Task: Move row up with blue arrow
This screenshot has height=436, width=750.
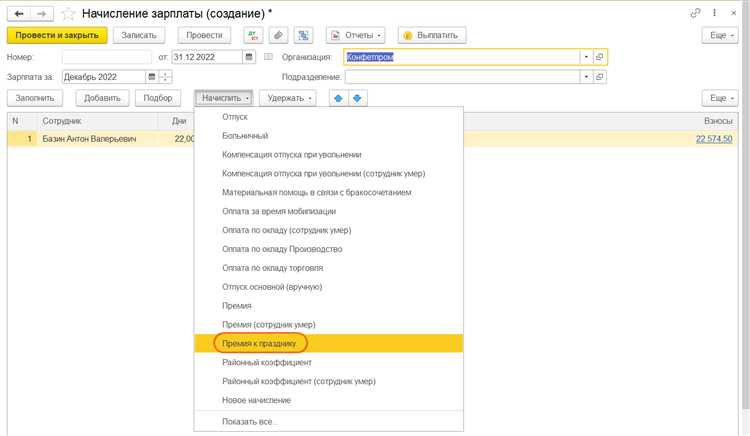Action: click(338, 98)
